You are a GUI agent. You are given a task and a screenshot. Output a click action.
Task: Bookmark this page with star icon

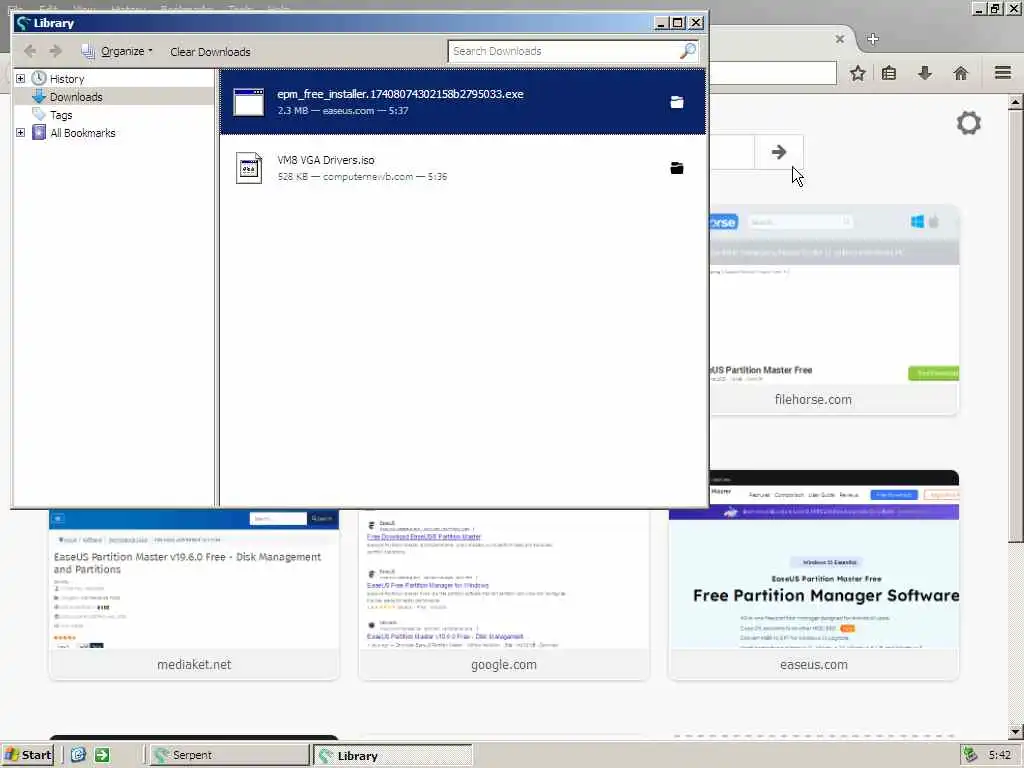pos(857,73)
